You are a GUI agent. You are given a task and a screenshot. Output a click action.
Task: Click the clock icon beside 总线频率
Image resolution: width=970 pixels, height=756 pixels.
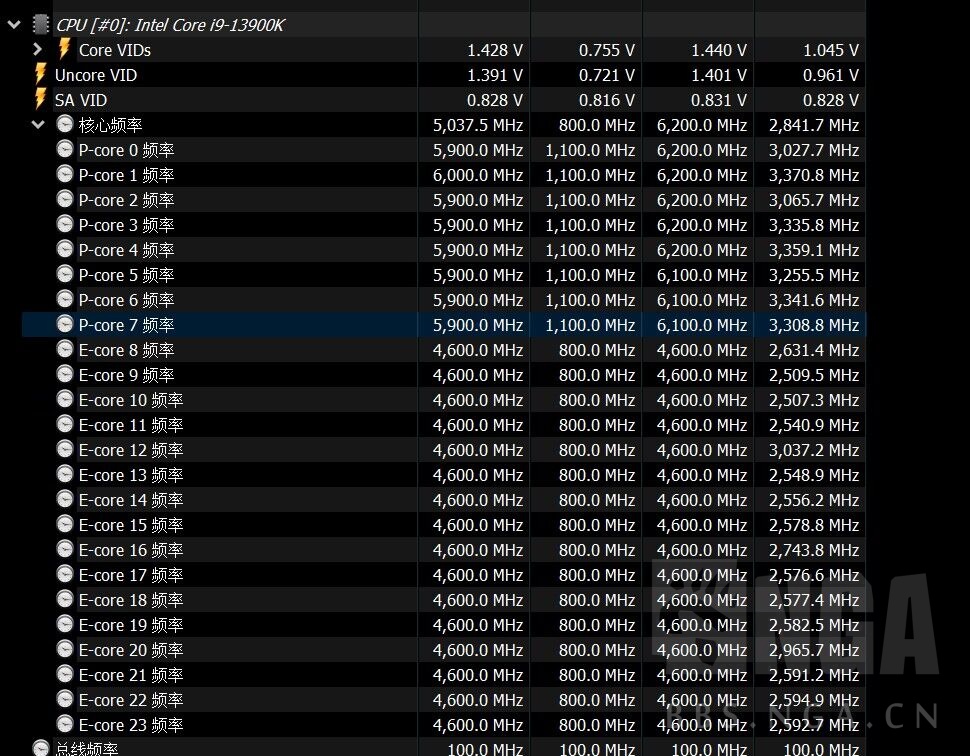pos(41,748)
